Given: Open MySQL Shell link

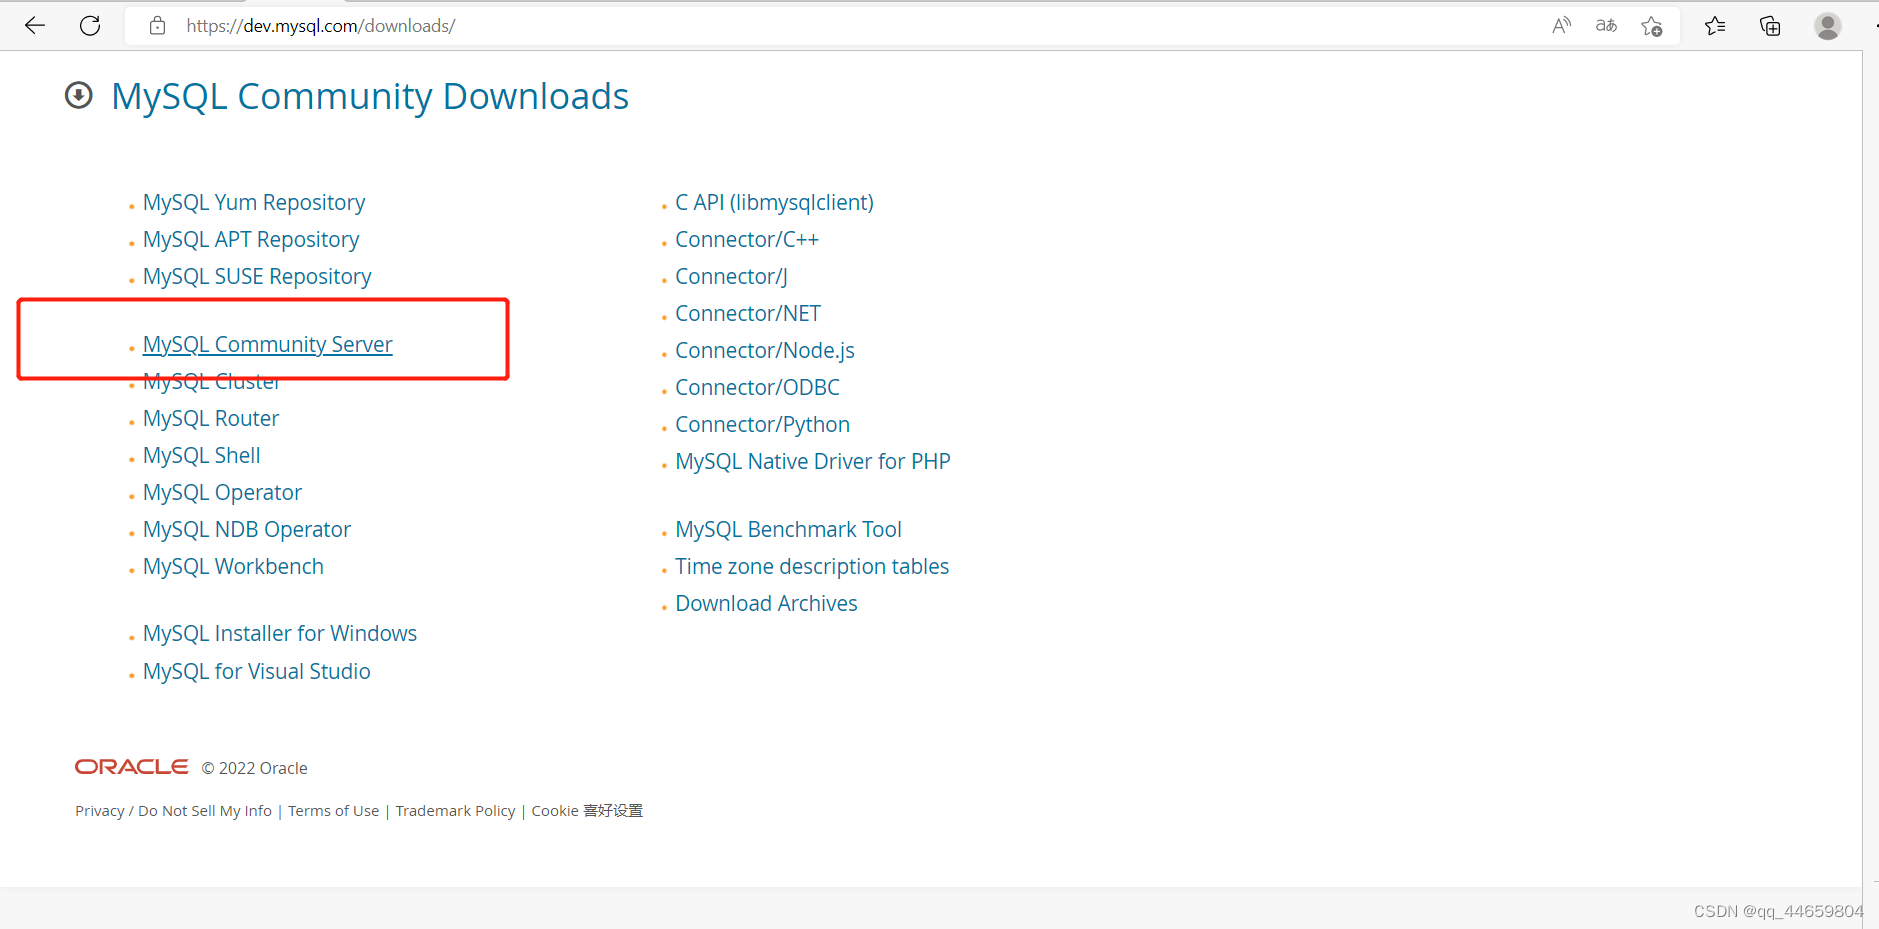Looking at the screenshot, I should [202, 456].
